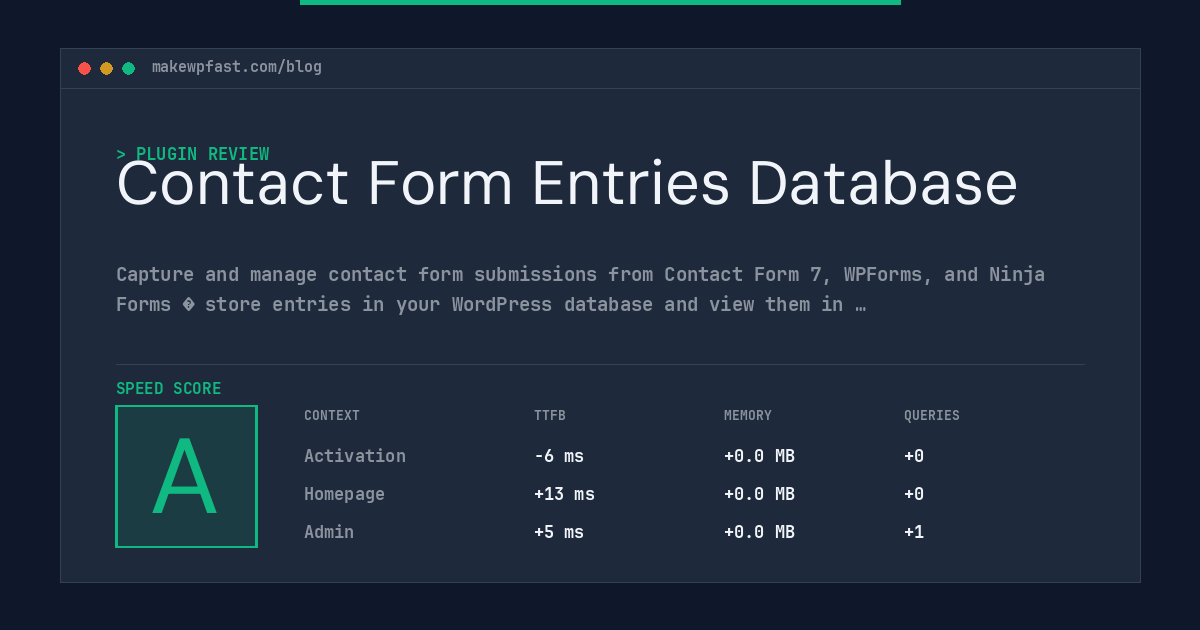Click the '+5 ms' Admin TTFB value
1200x630 pixels.
pyautogui.click(x=559, y=532)
